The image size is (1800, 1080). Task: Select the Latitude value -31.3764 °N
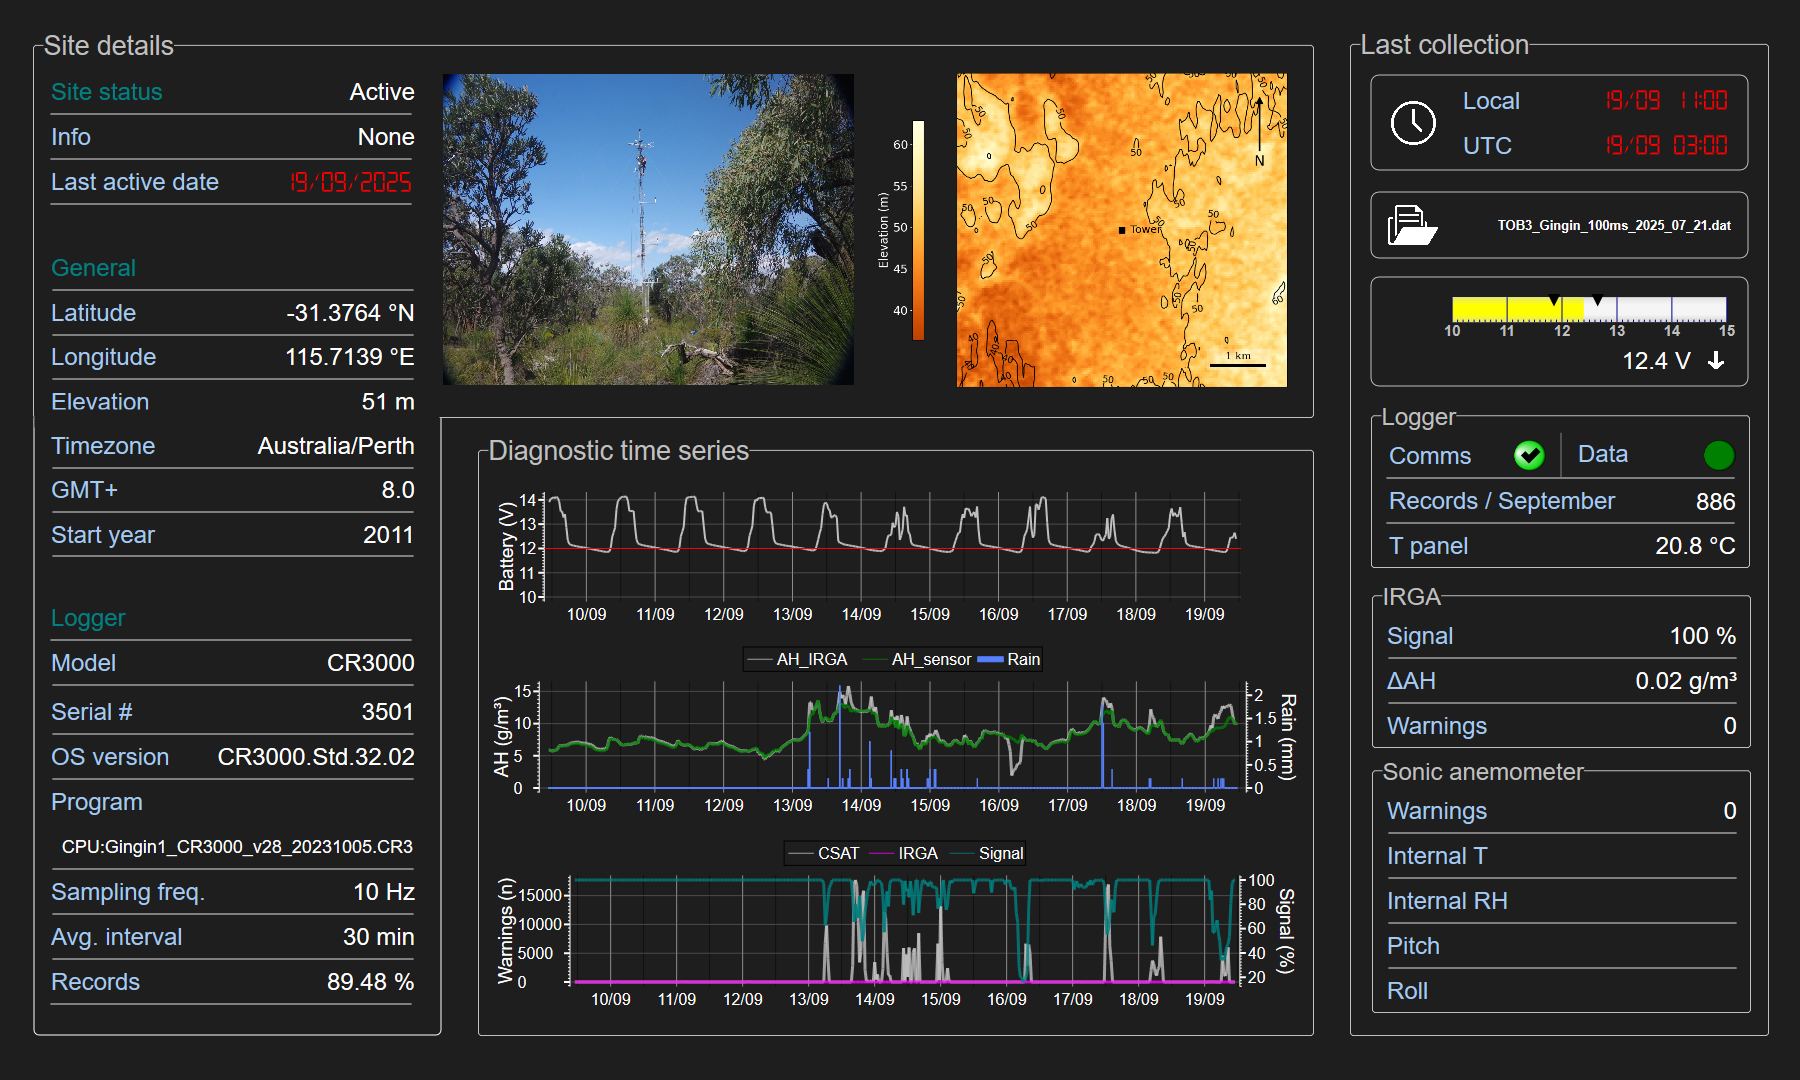click(350, 313)
